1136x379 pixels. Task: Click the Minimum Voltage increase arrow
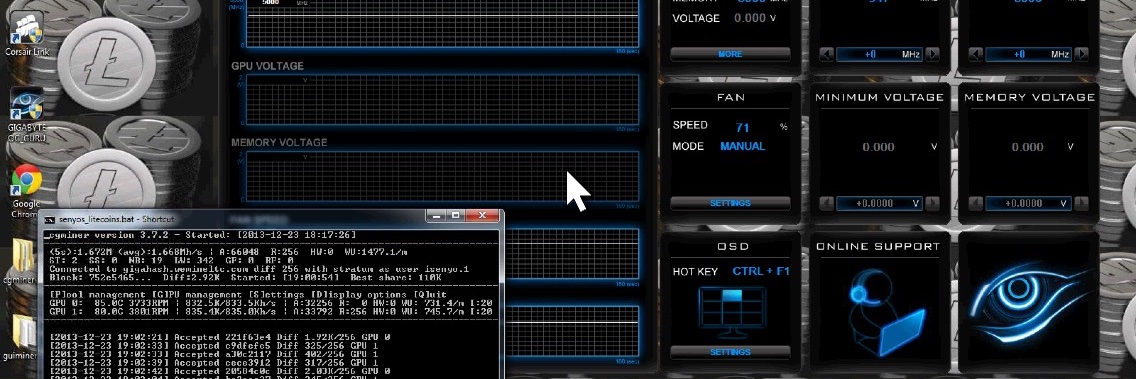coord(932,204)
